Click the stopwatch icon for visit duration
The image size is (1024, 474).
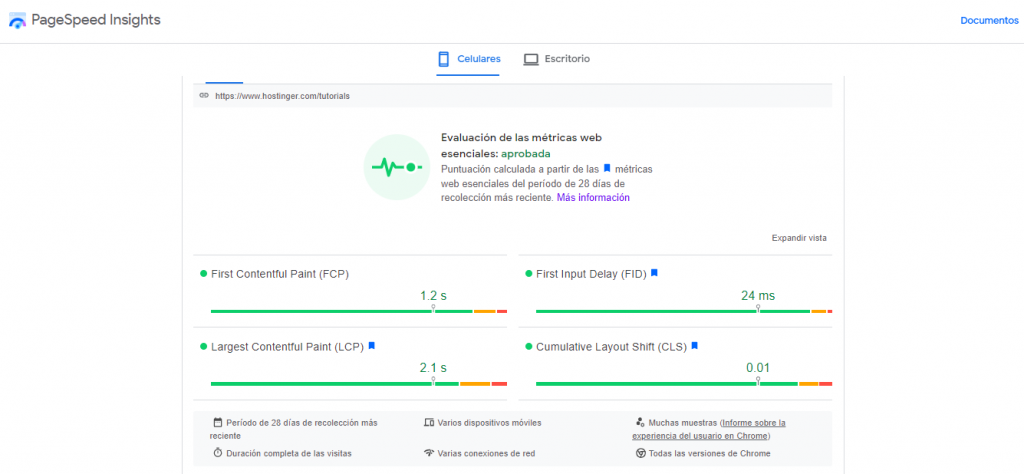click(x=218, y=453)
